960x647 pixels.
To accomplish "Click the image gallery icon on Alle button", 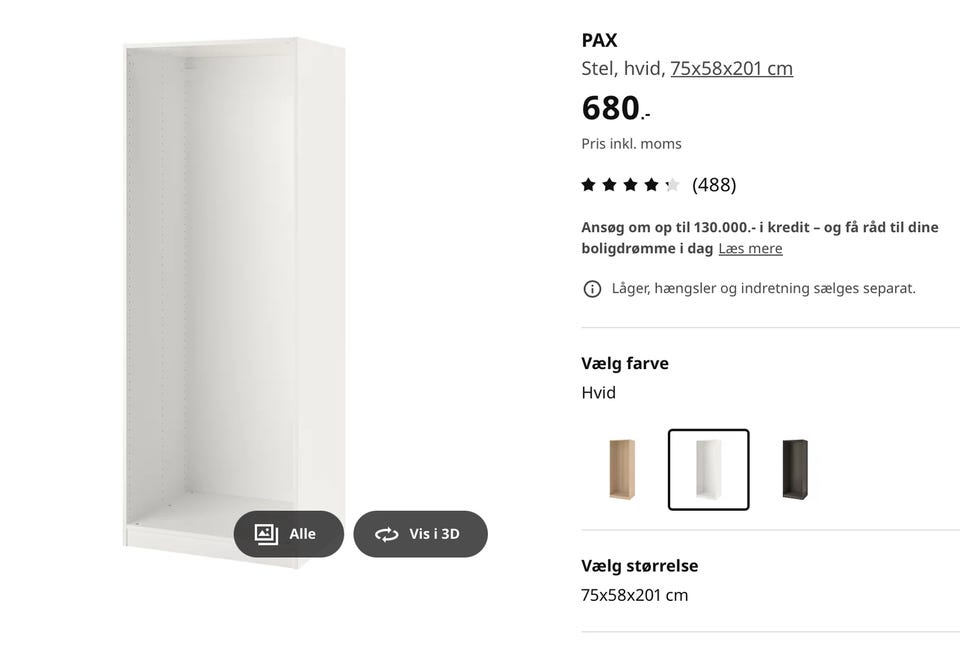I will point(266,534).
